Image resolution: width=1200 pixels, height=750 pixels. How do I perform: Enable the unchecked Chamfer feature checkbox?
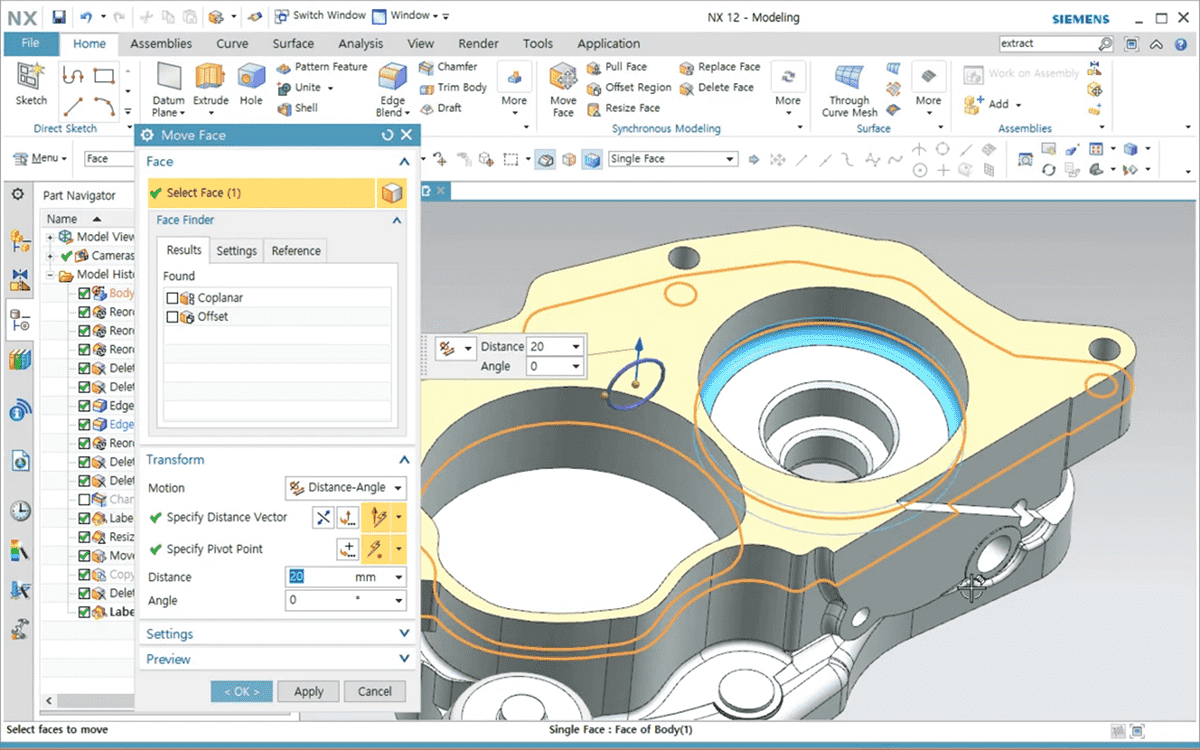click(84, 499)
